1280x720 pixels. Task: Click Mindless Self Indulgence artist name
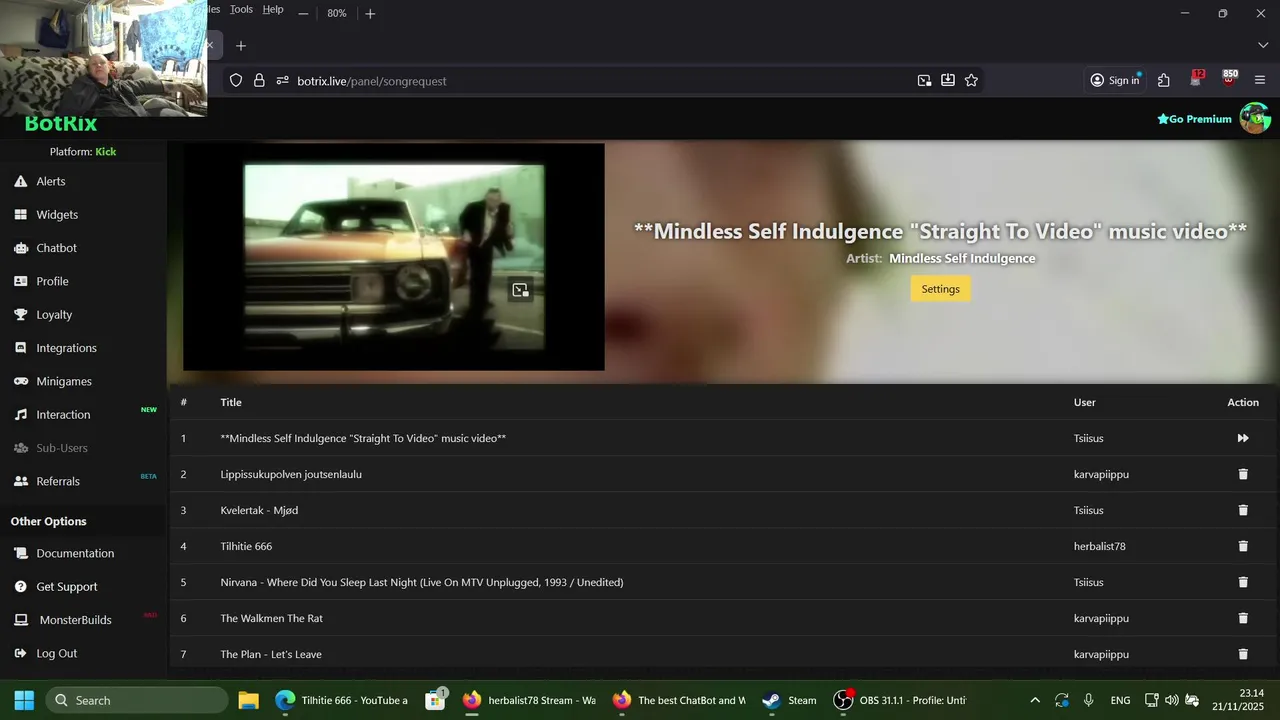[962, 258]
